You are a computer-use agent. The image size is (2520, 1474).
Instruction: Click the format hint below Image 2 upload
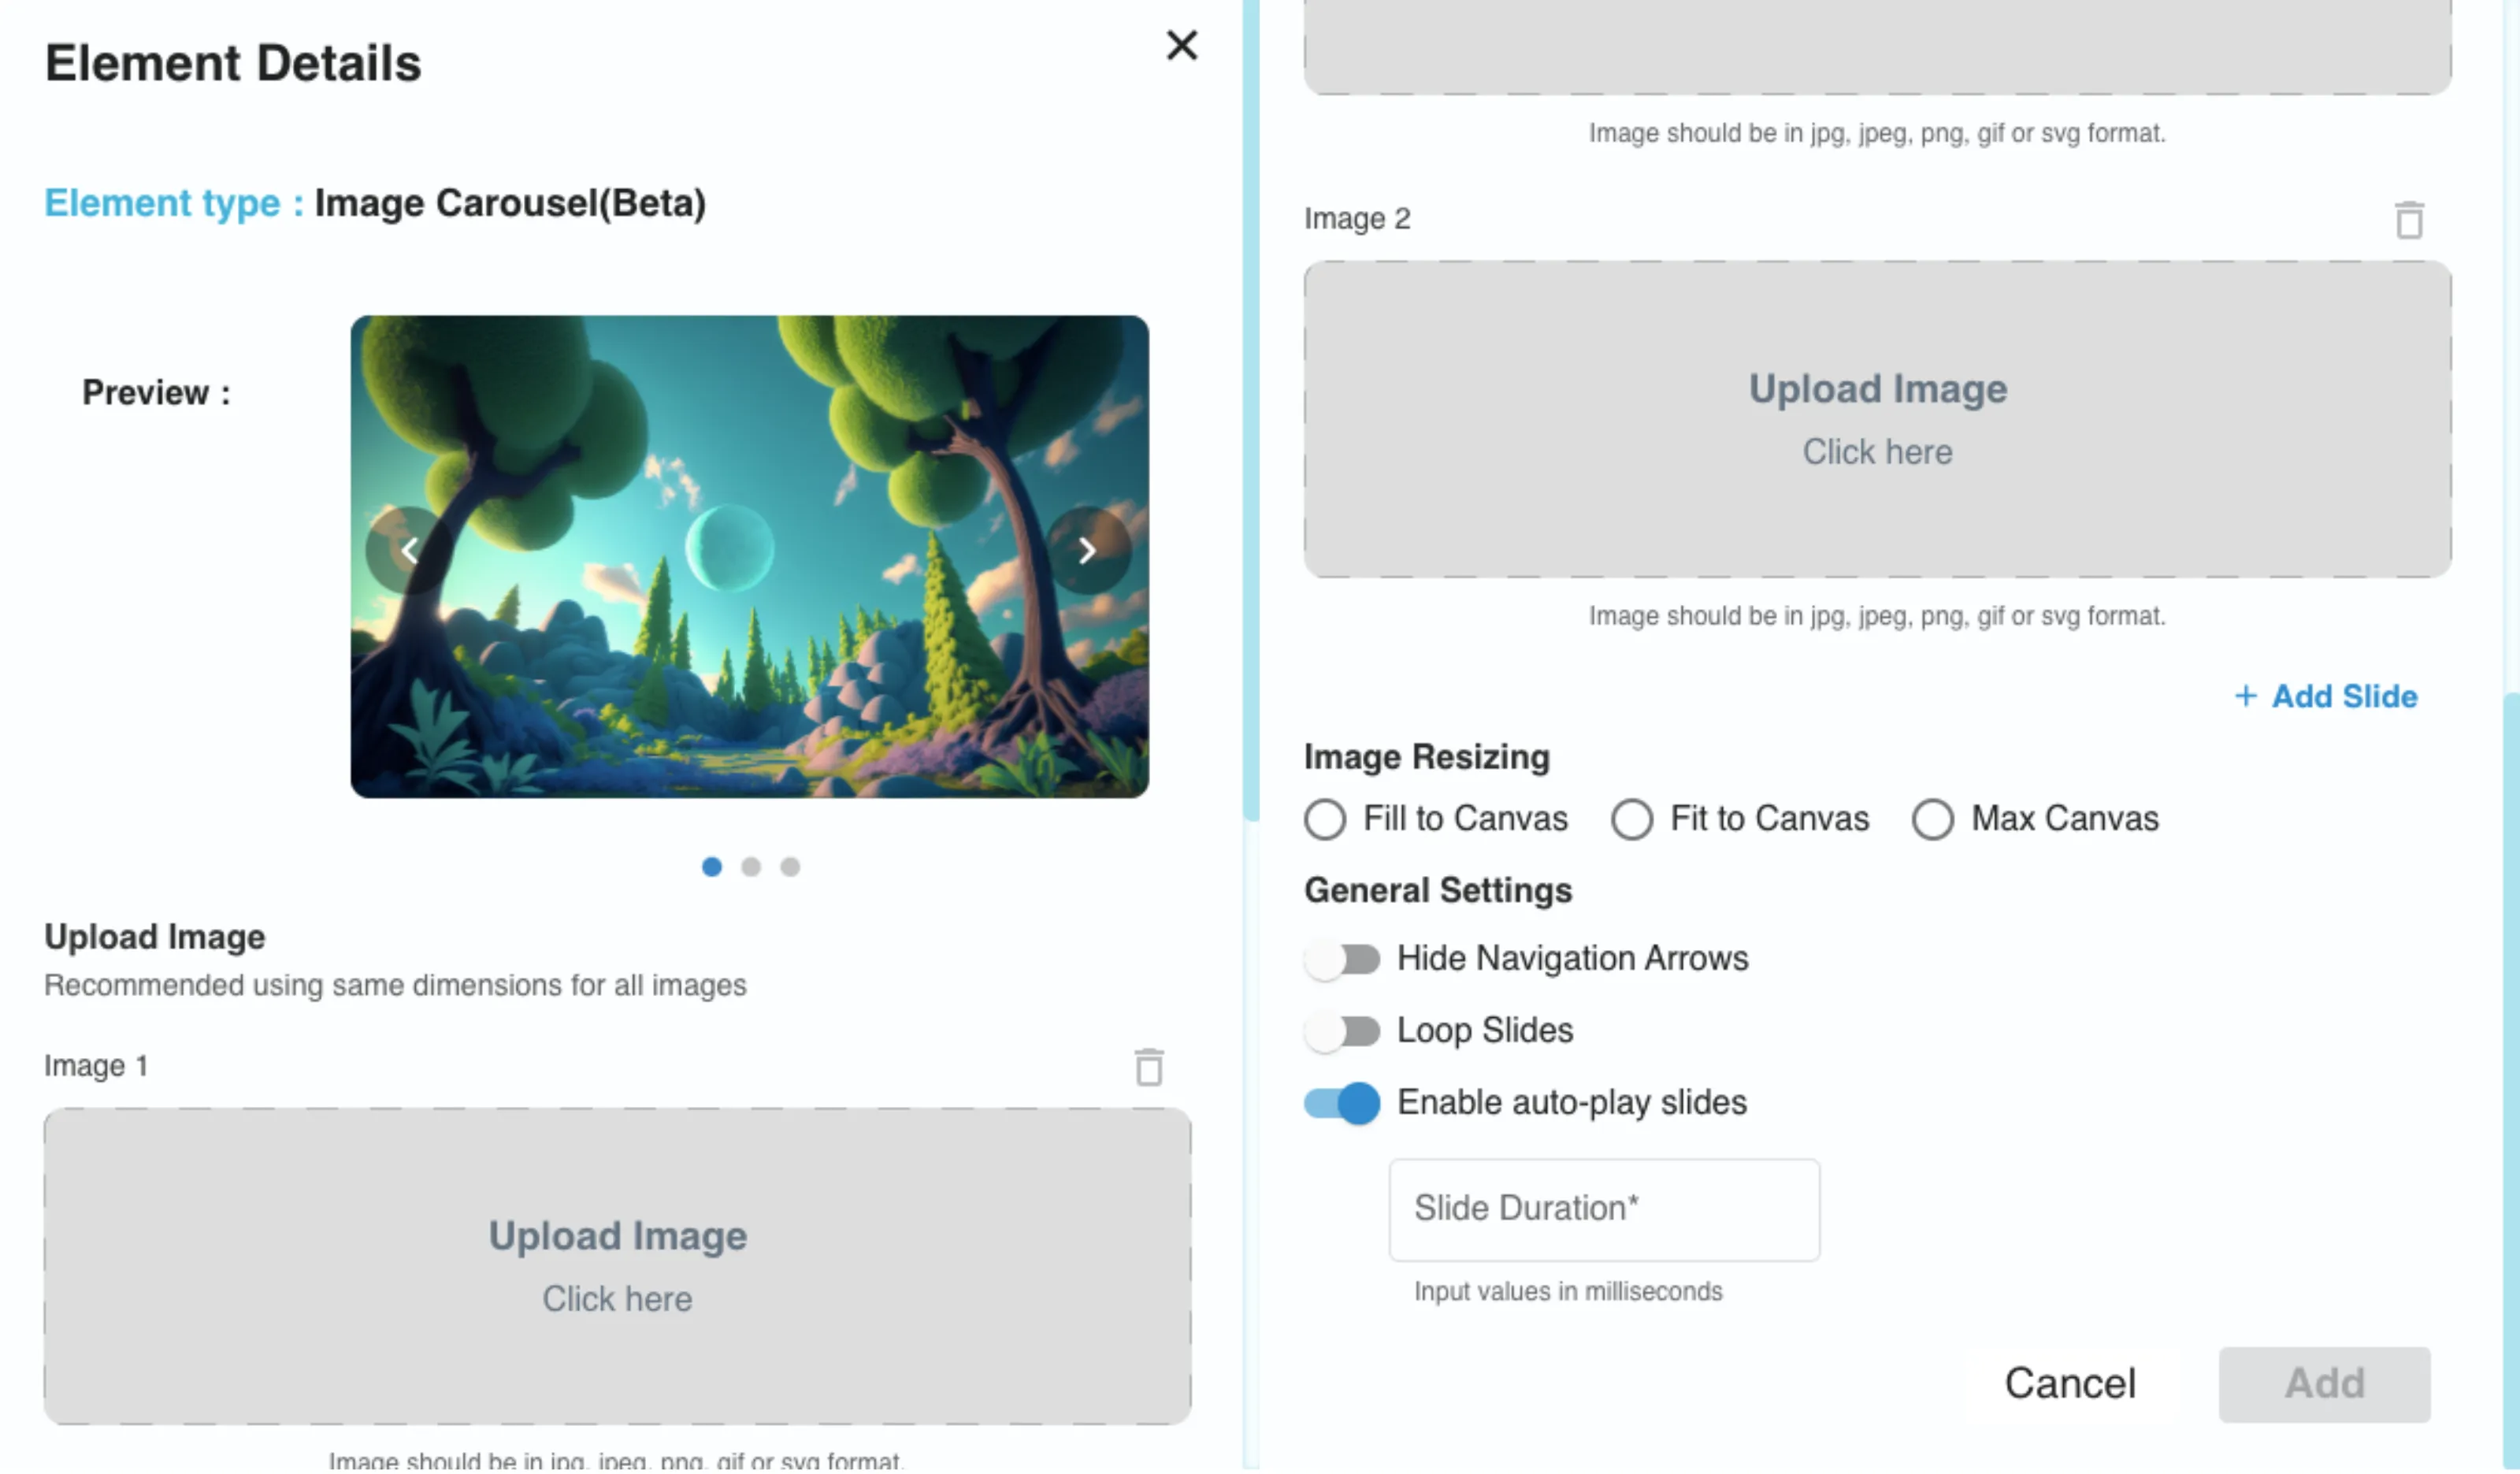(x=1877, y=616)
